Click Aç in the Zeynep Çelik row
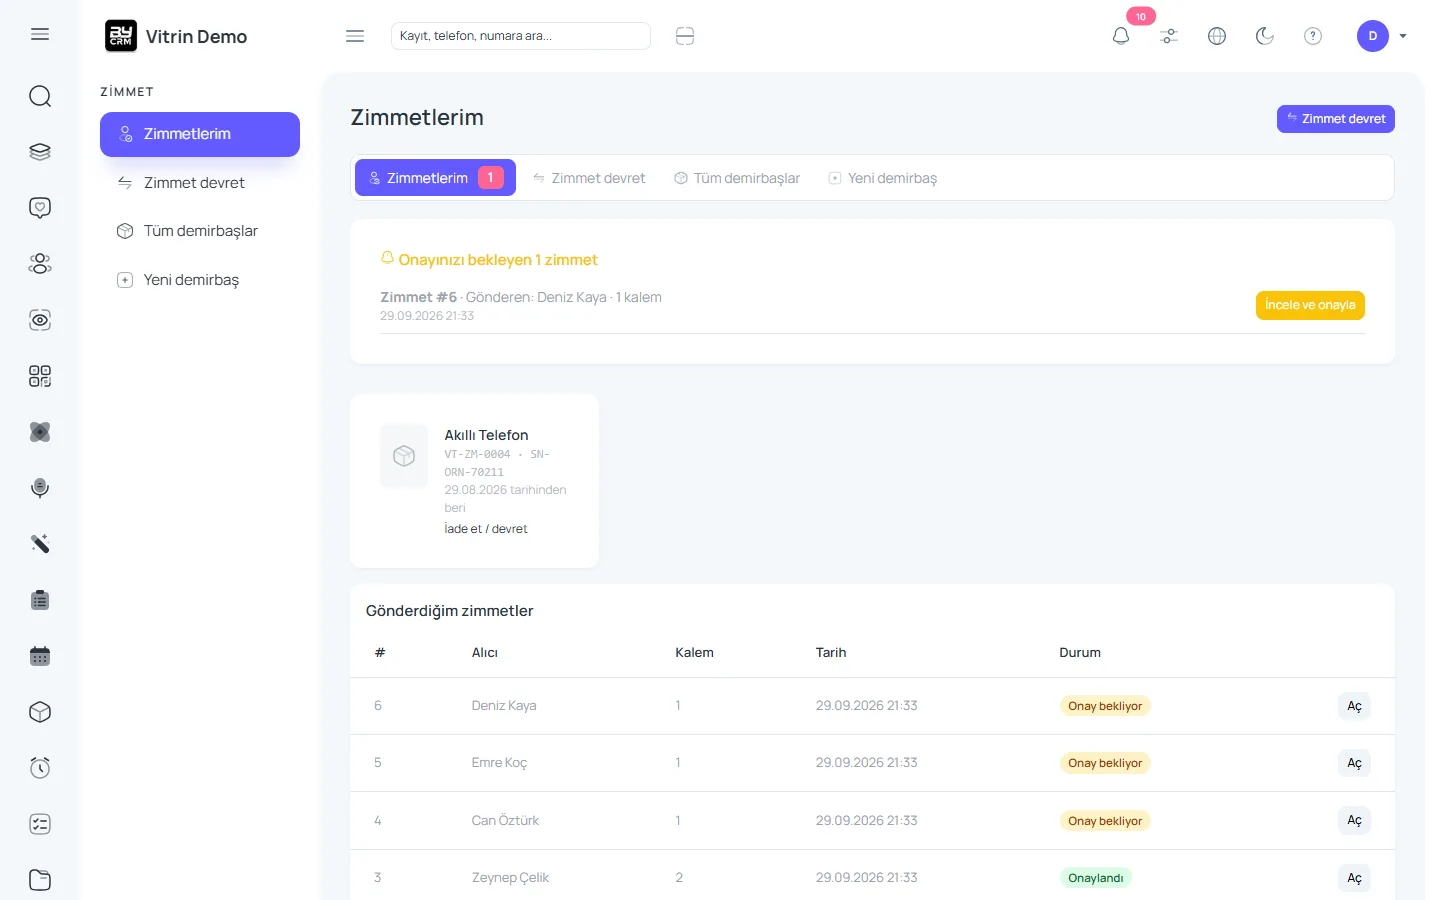 pyautogui.click(x=1354, y=878)
